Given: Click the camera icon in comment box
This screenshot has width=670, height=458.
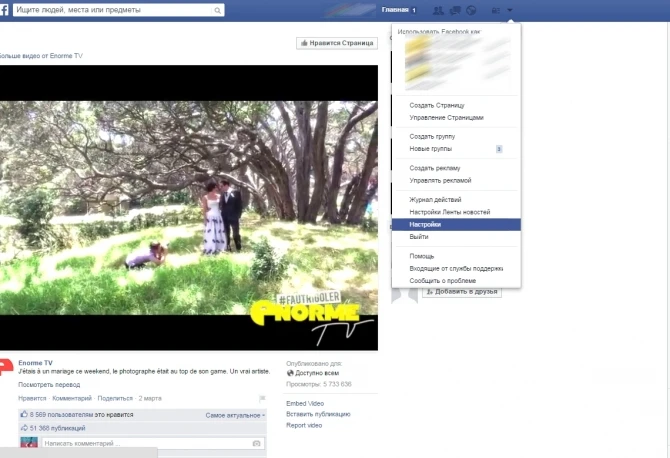Looking at the screenshot, I should click(256, 443).
